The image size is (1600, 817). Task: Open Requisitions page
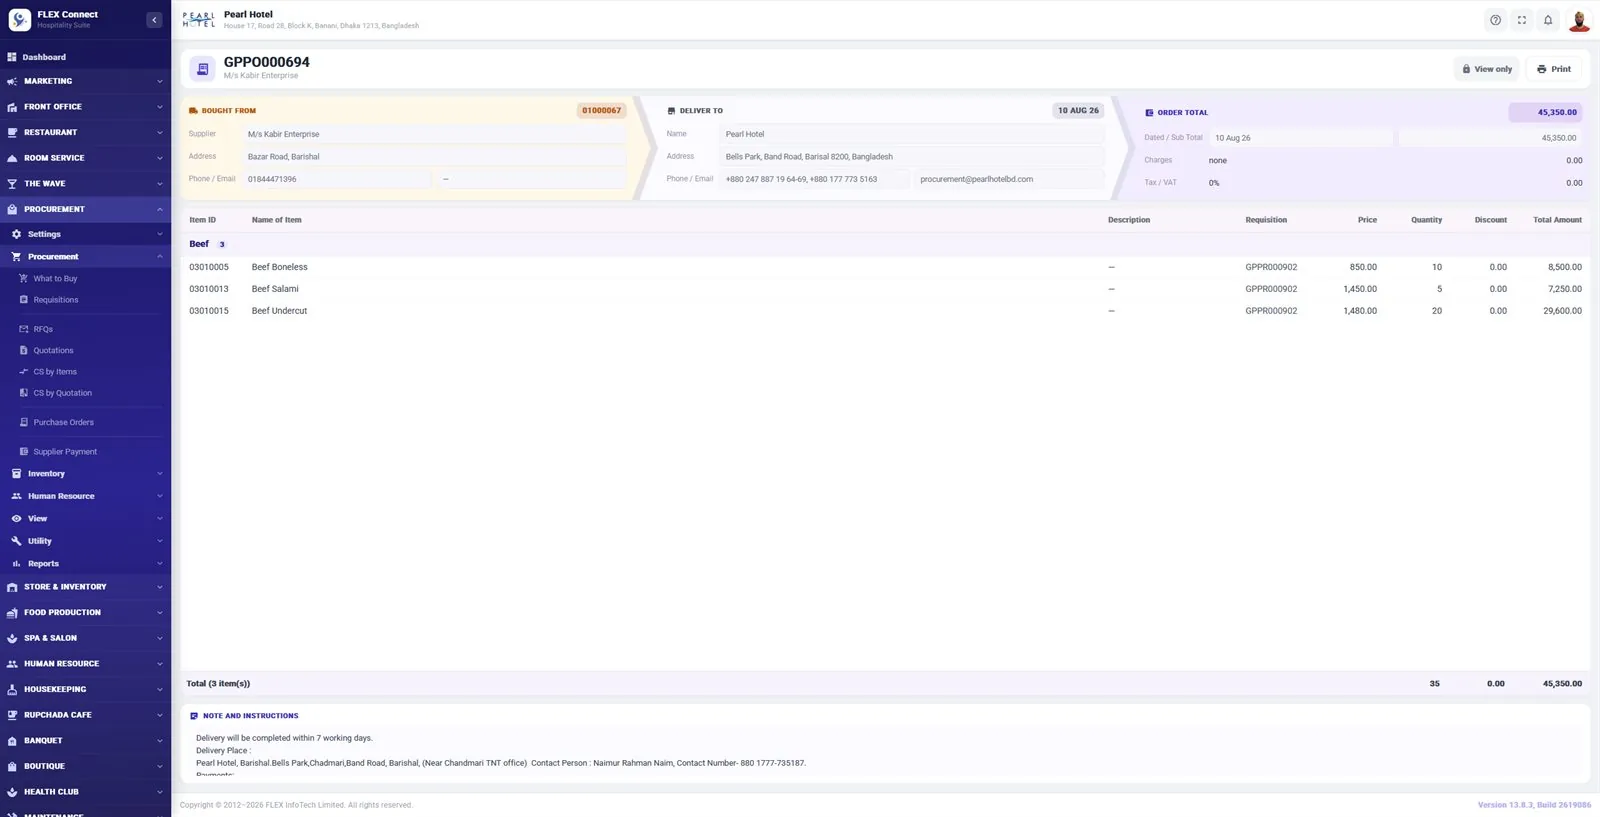56,300
